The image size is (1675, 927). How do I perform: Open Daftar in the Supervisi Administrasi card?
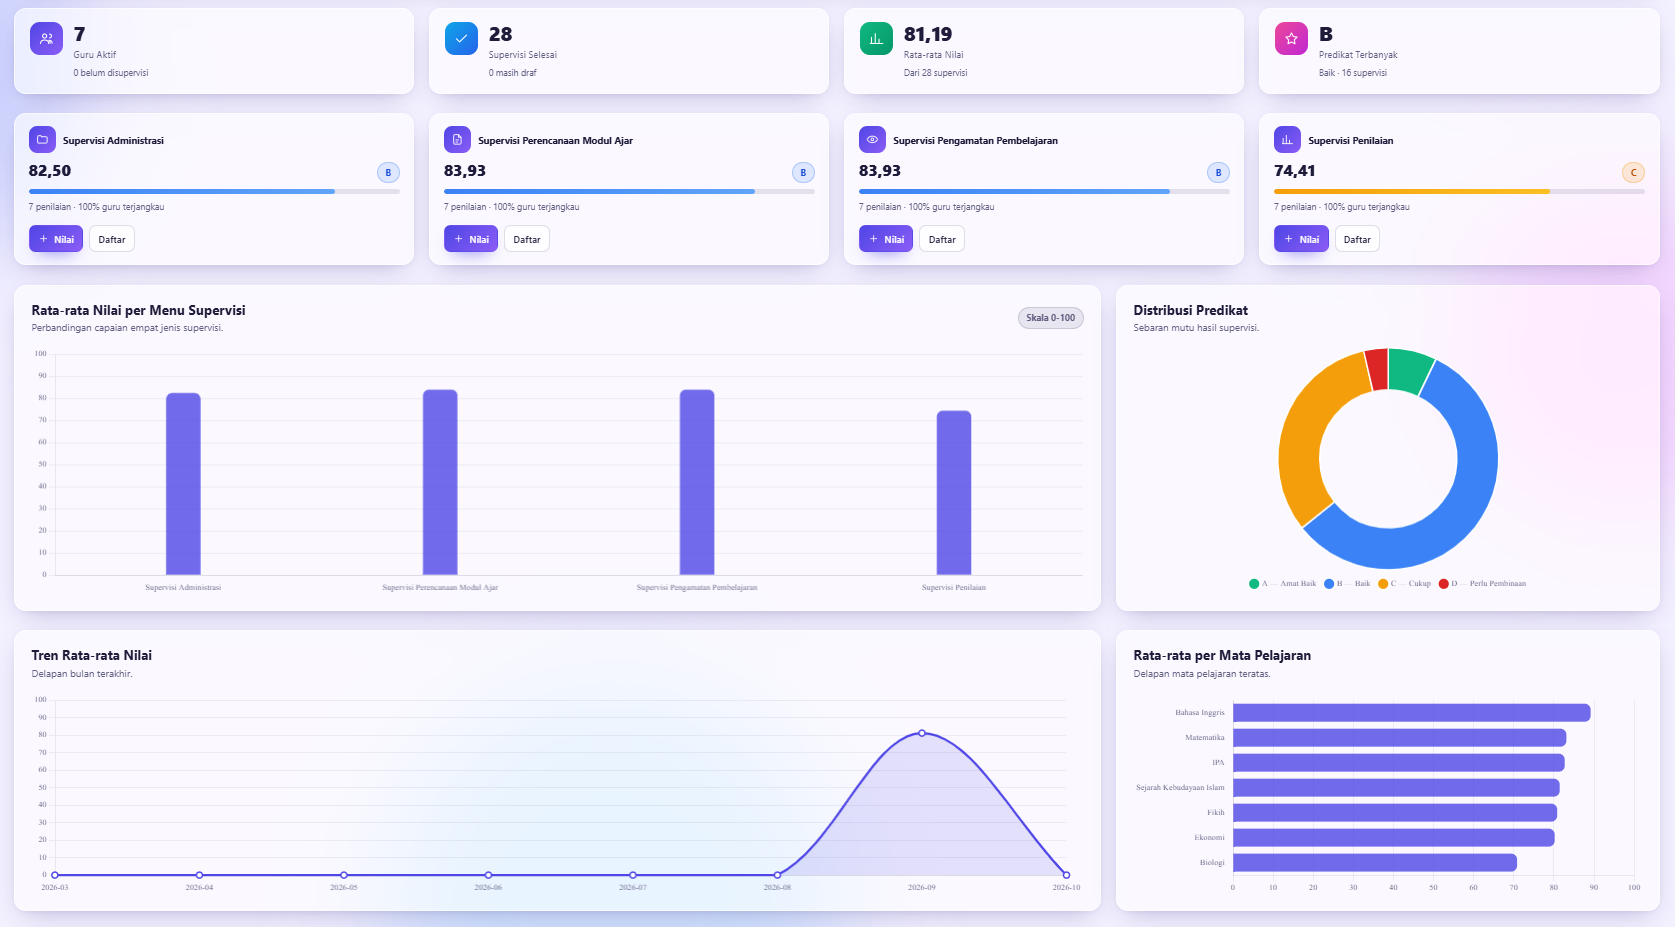coord(112,239)
